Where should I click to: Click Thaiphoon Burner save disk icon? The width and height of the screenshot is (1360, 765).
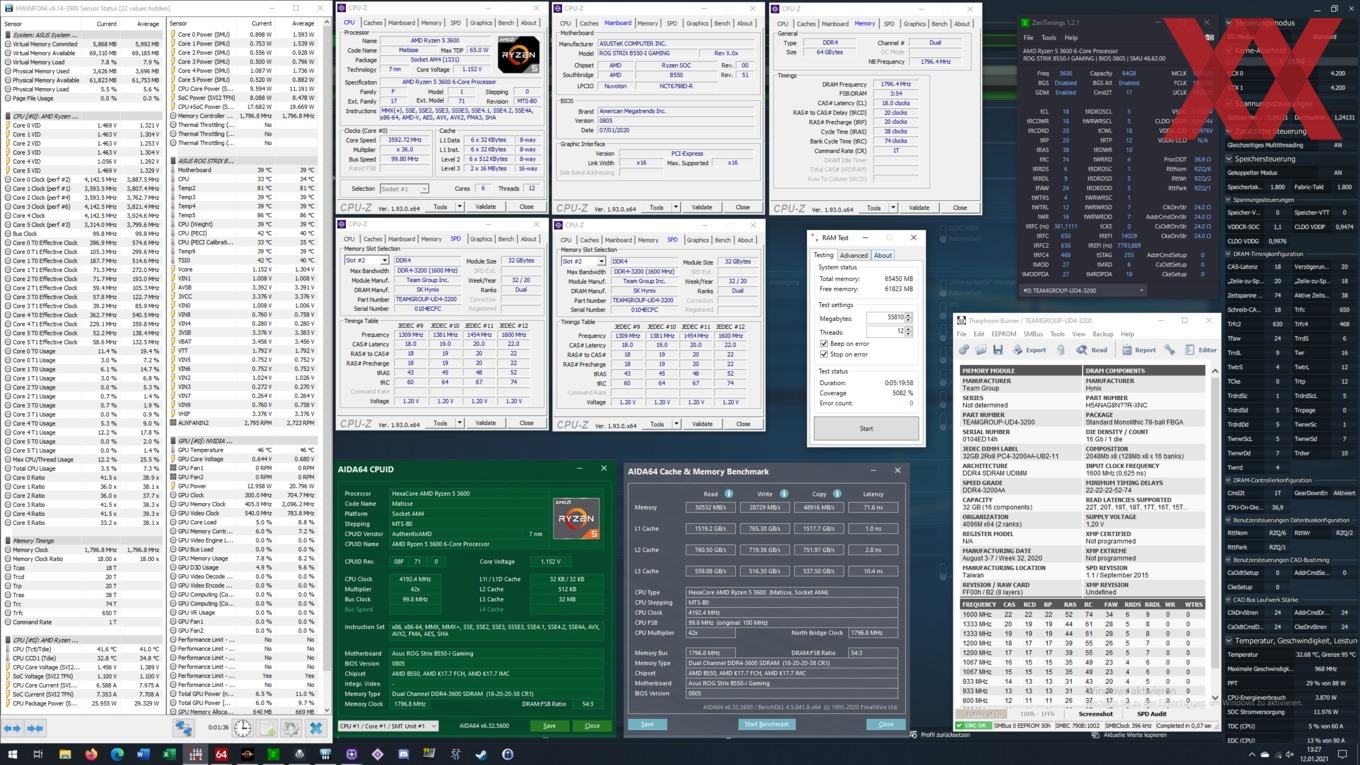(997, 350)
